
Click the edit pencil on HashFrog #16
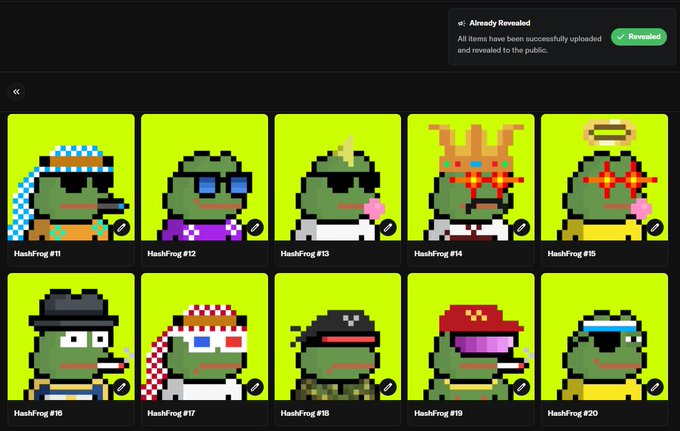click(121, 387)
